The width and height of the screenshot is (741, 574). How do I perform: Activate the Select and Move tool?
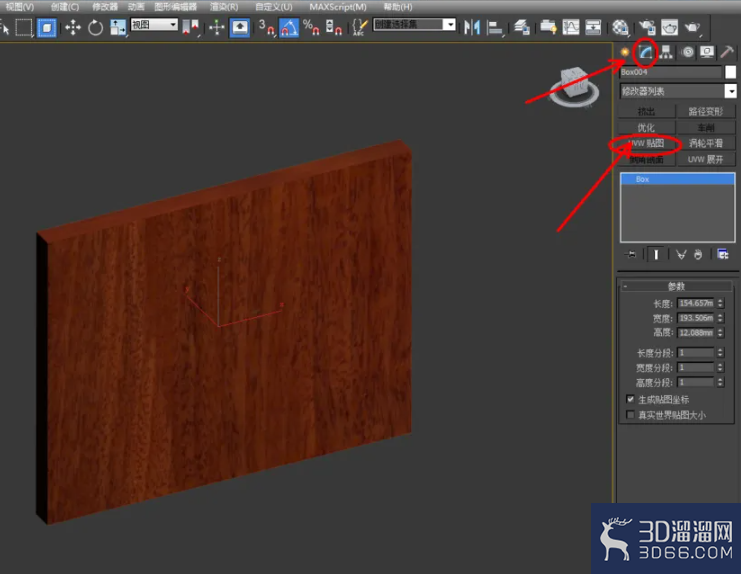click(73, 27)
